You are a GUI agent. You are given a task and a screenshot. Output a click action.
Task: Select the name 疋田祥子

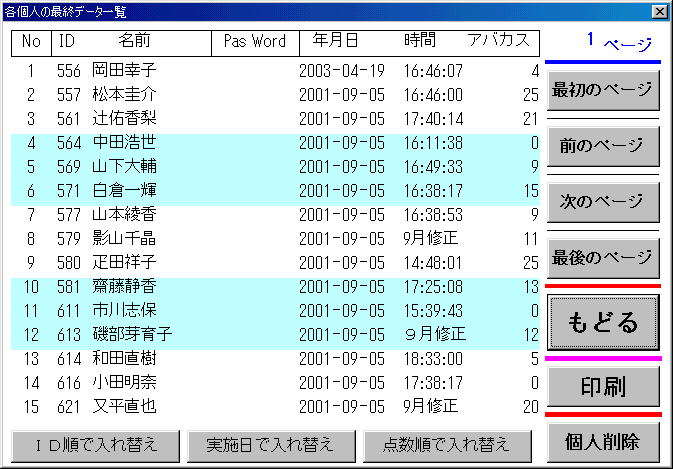[x=124, y=263]
